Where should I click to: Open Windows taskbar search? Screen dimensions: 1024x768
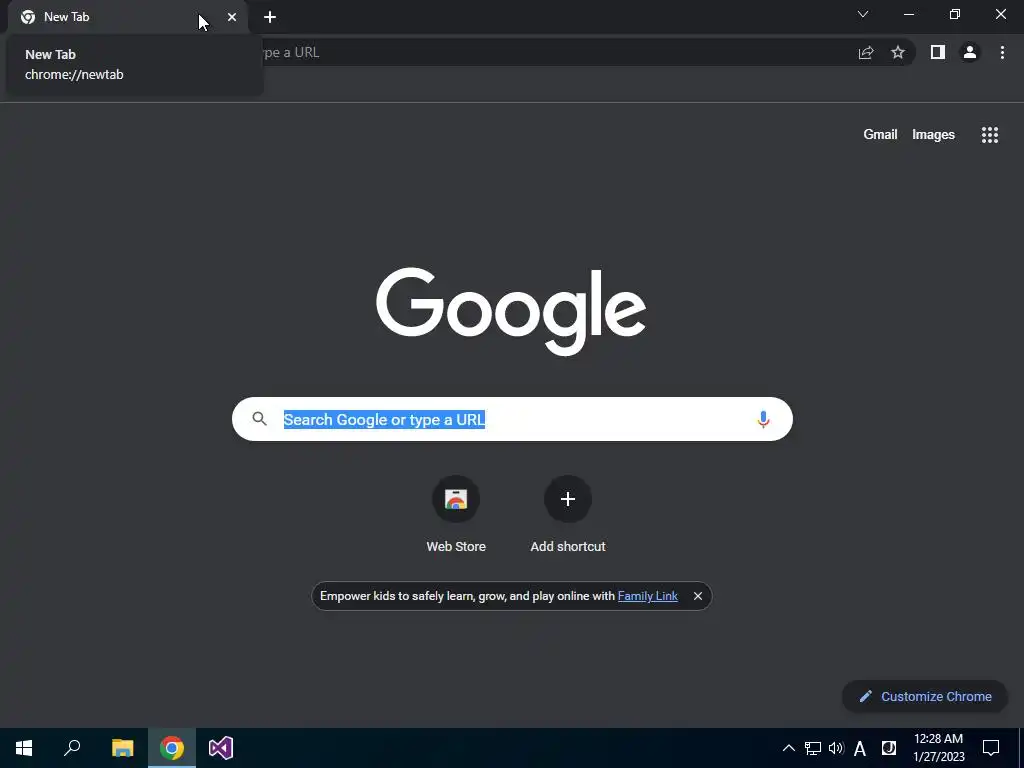tap(72, 748)
